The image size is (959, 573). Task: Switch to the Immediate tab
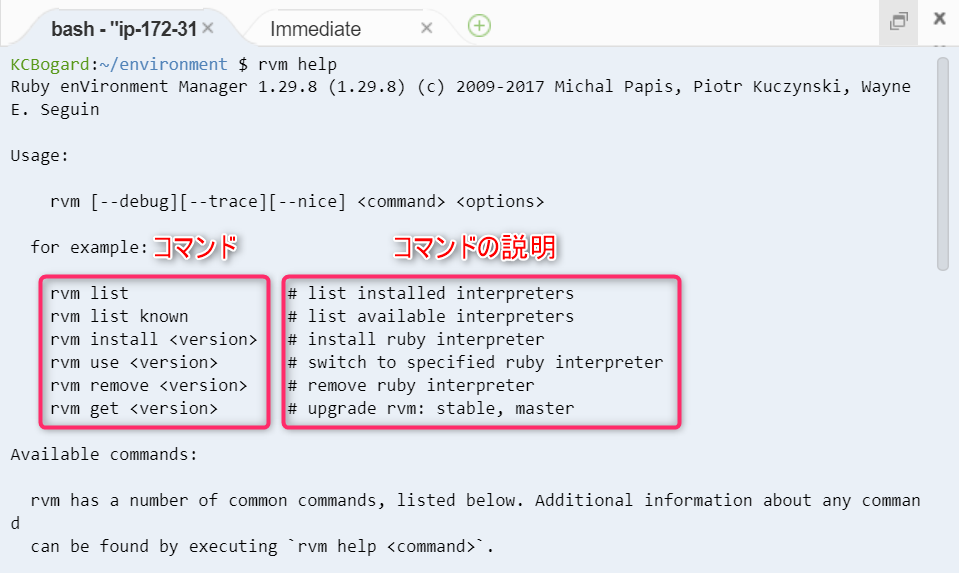point(316,29)
